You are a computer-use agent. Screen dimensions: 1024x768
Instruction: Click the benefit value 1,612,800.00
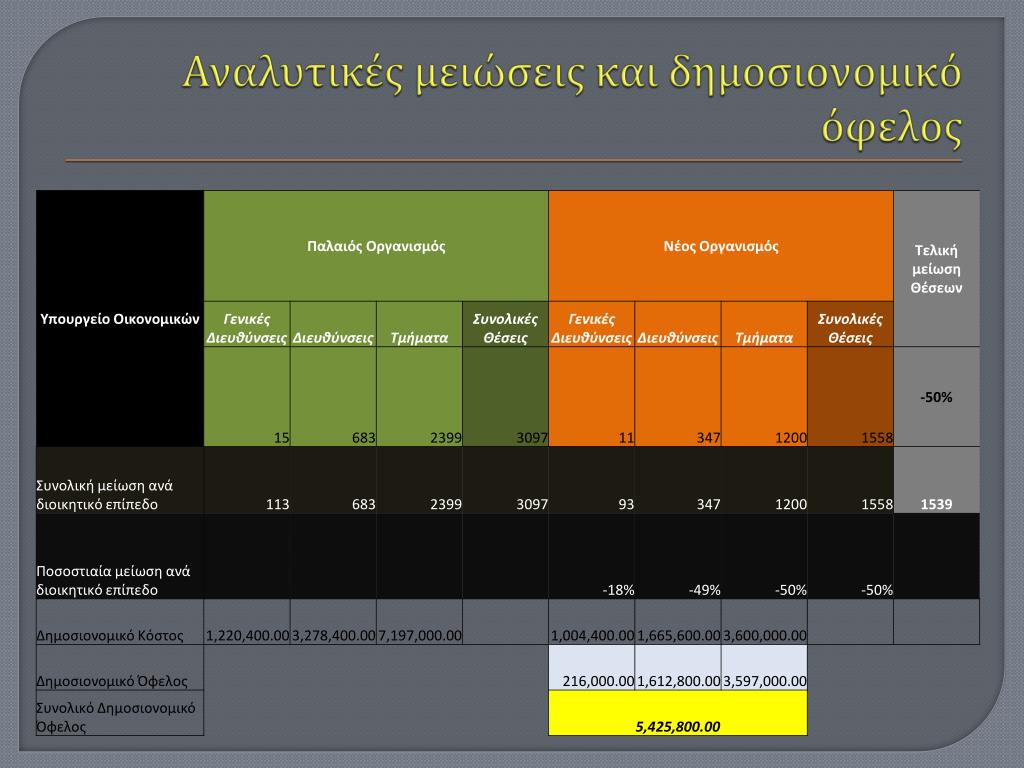click(x=679, y=681)
